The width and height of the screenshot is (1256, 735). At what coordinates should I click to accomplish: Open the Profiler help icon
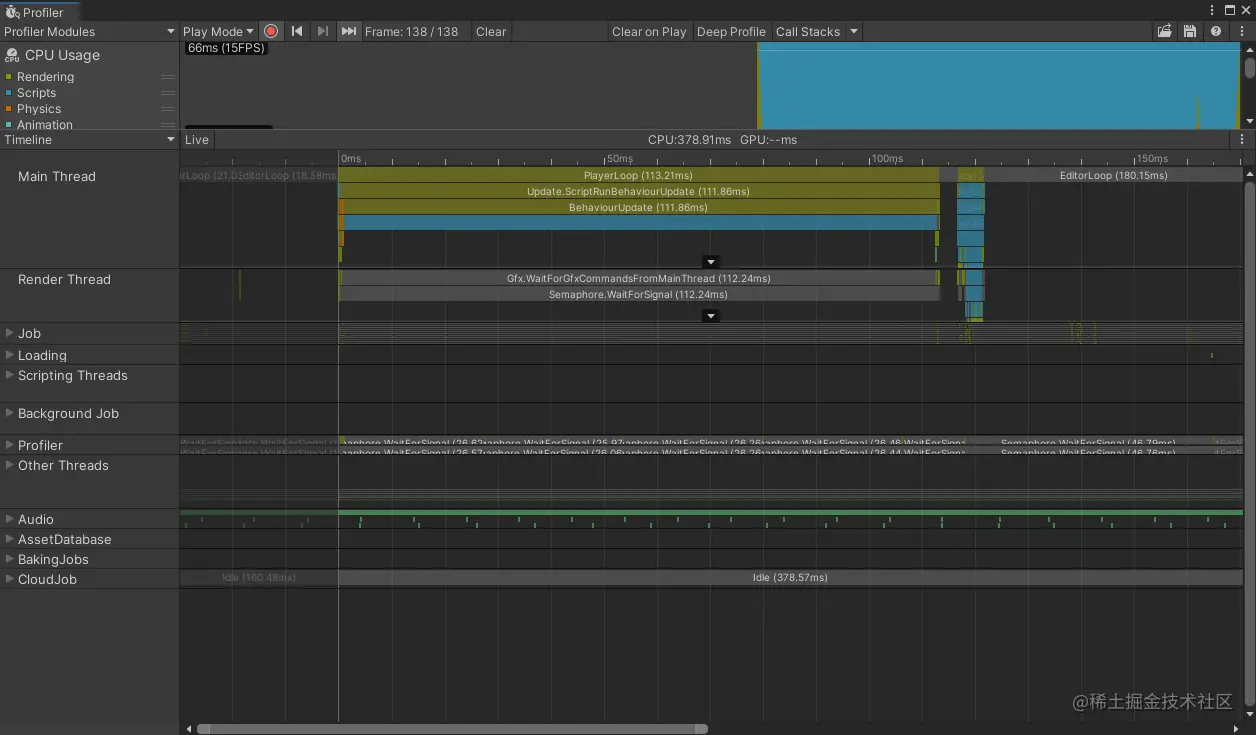coord(1216,31)
